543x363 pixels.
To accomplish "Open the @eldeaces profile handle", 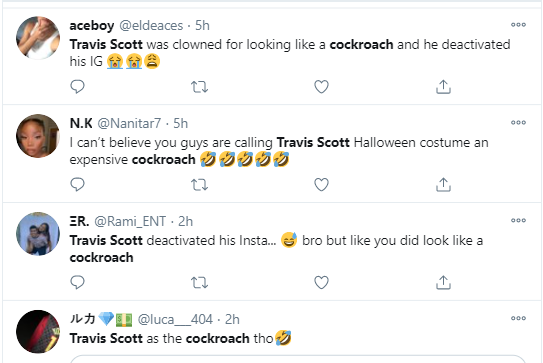I will pos(151,26).
